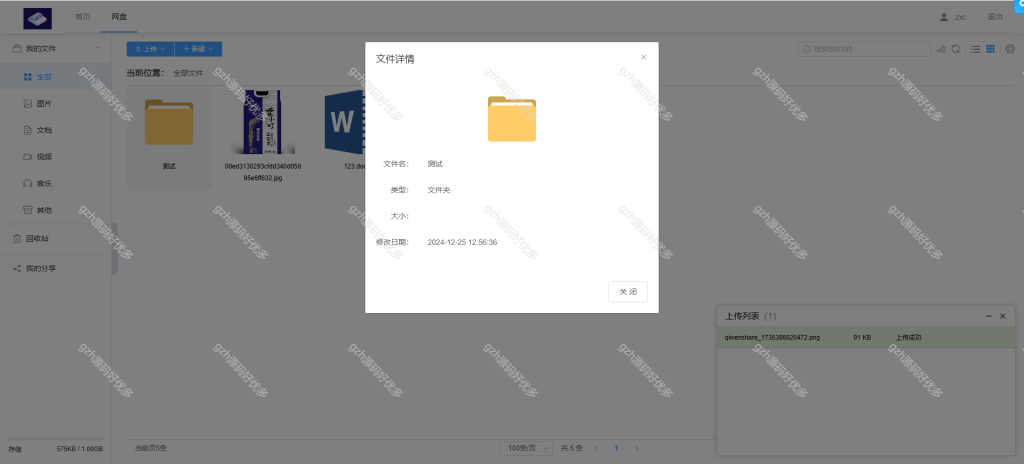This screenshot has height=464, width=1024.
Task: Click the 全部文件 breadcrumb
Action: [188, 73]
